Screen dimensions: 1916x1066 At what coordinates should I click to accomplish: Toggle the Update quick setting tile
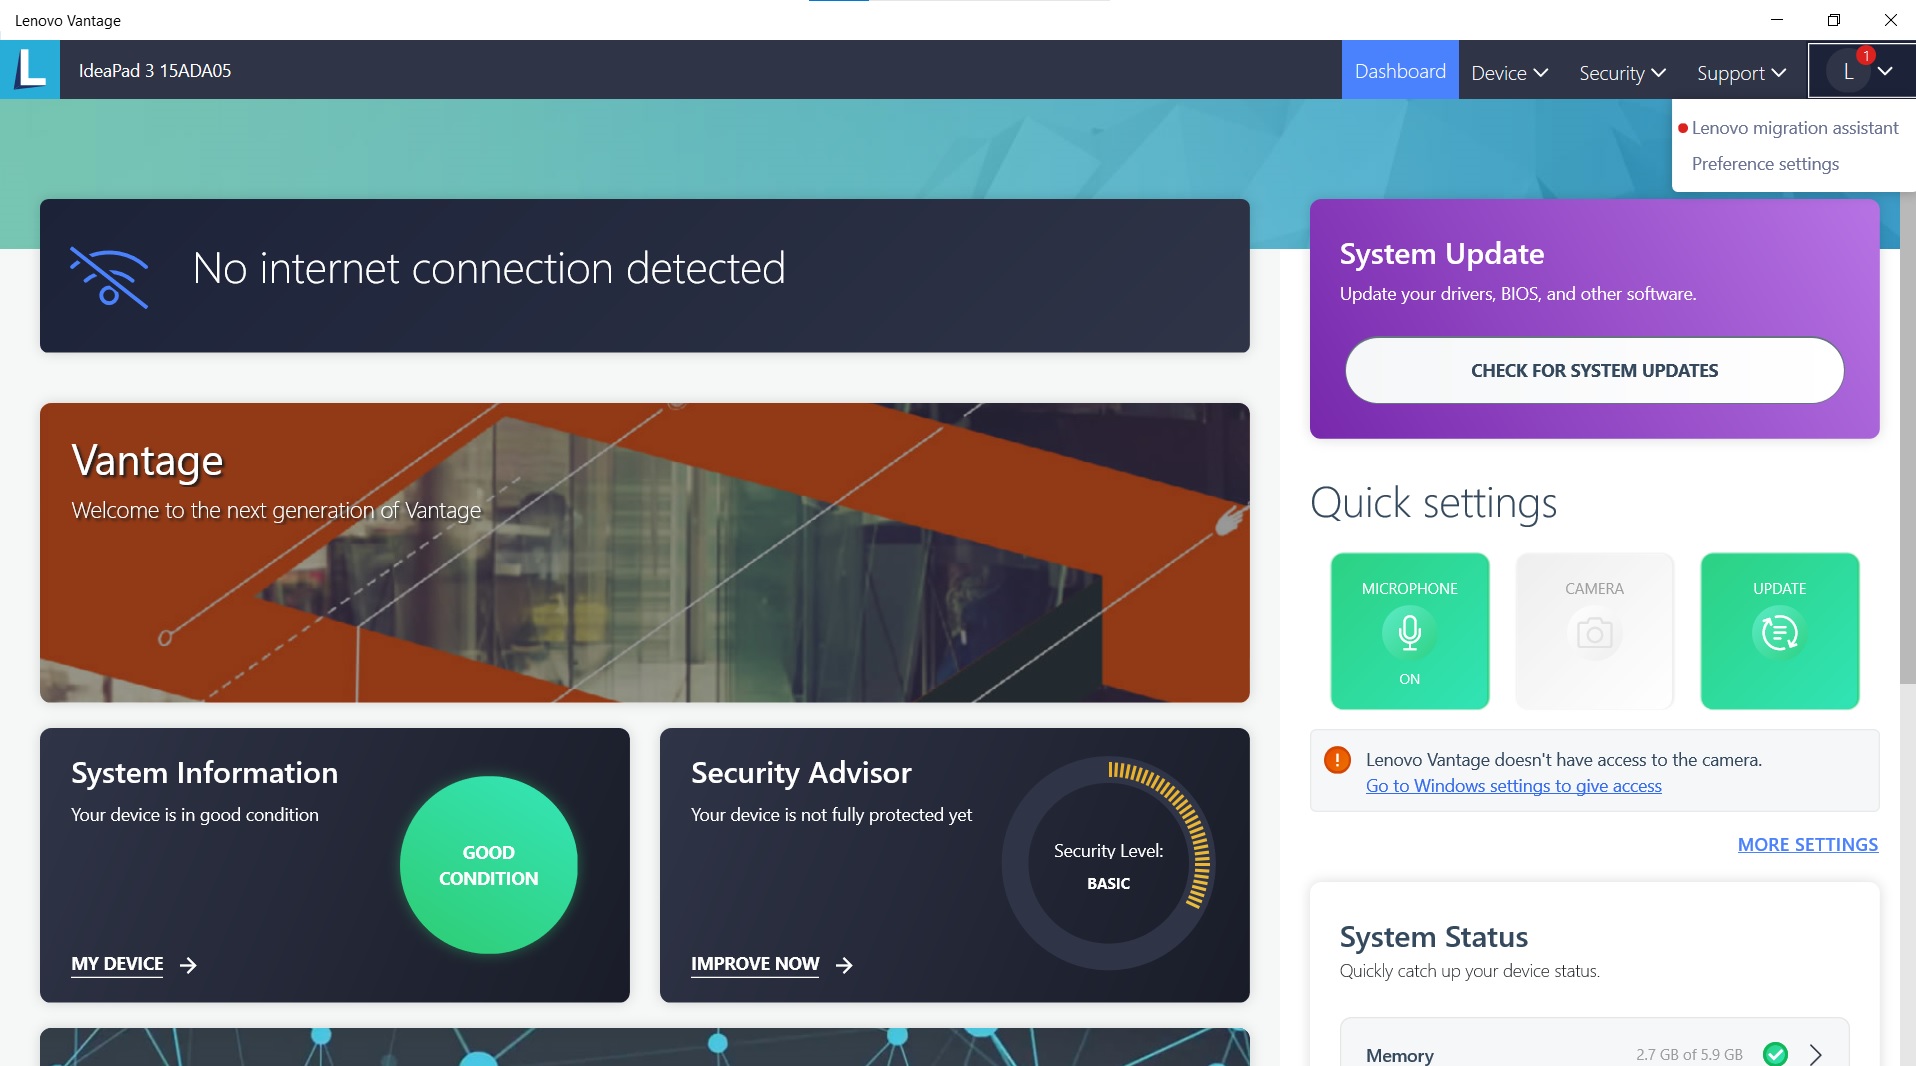[x=1779, y=631]
